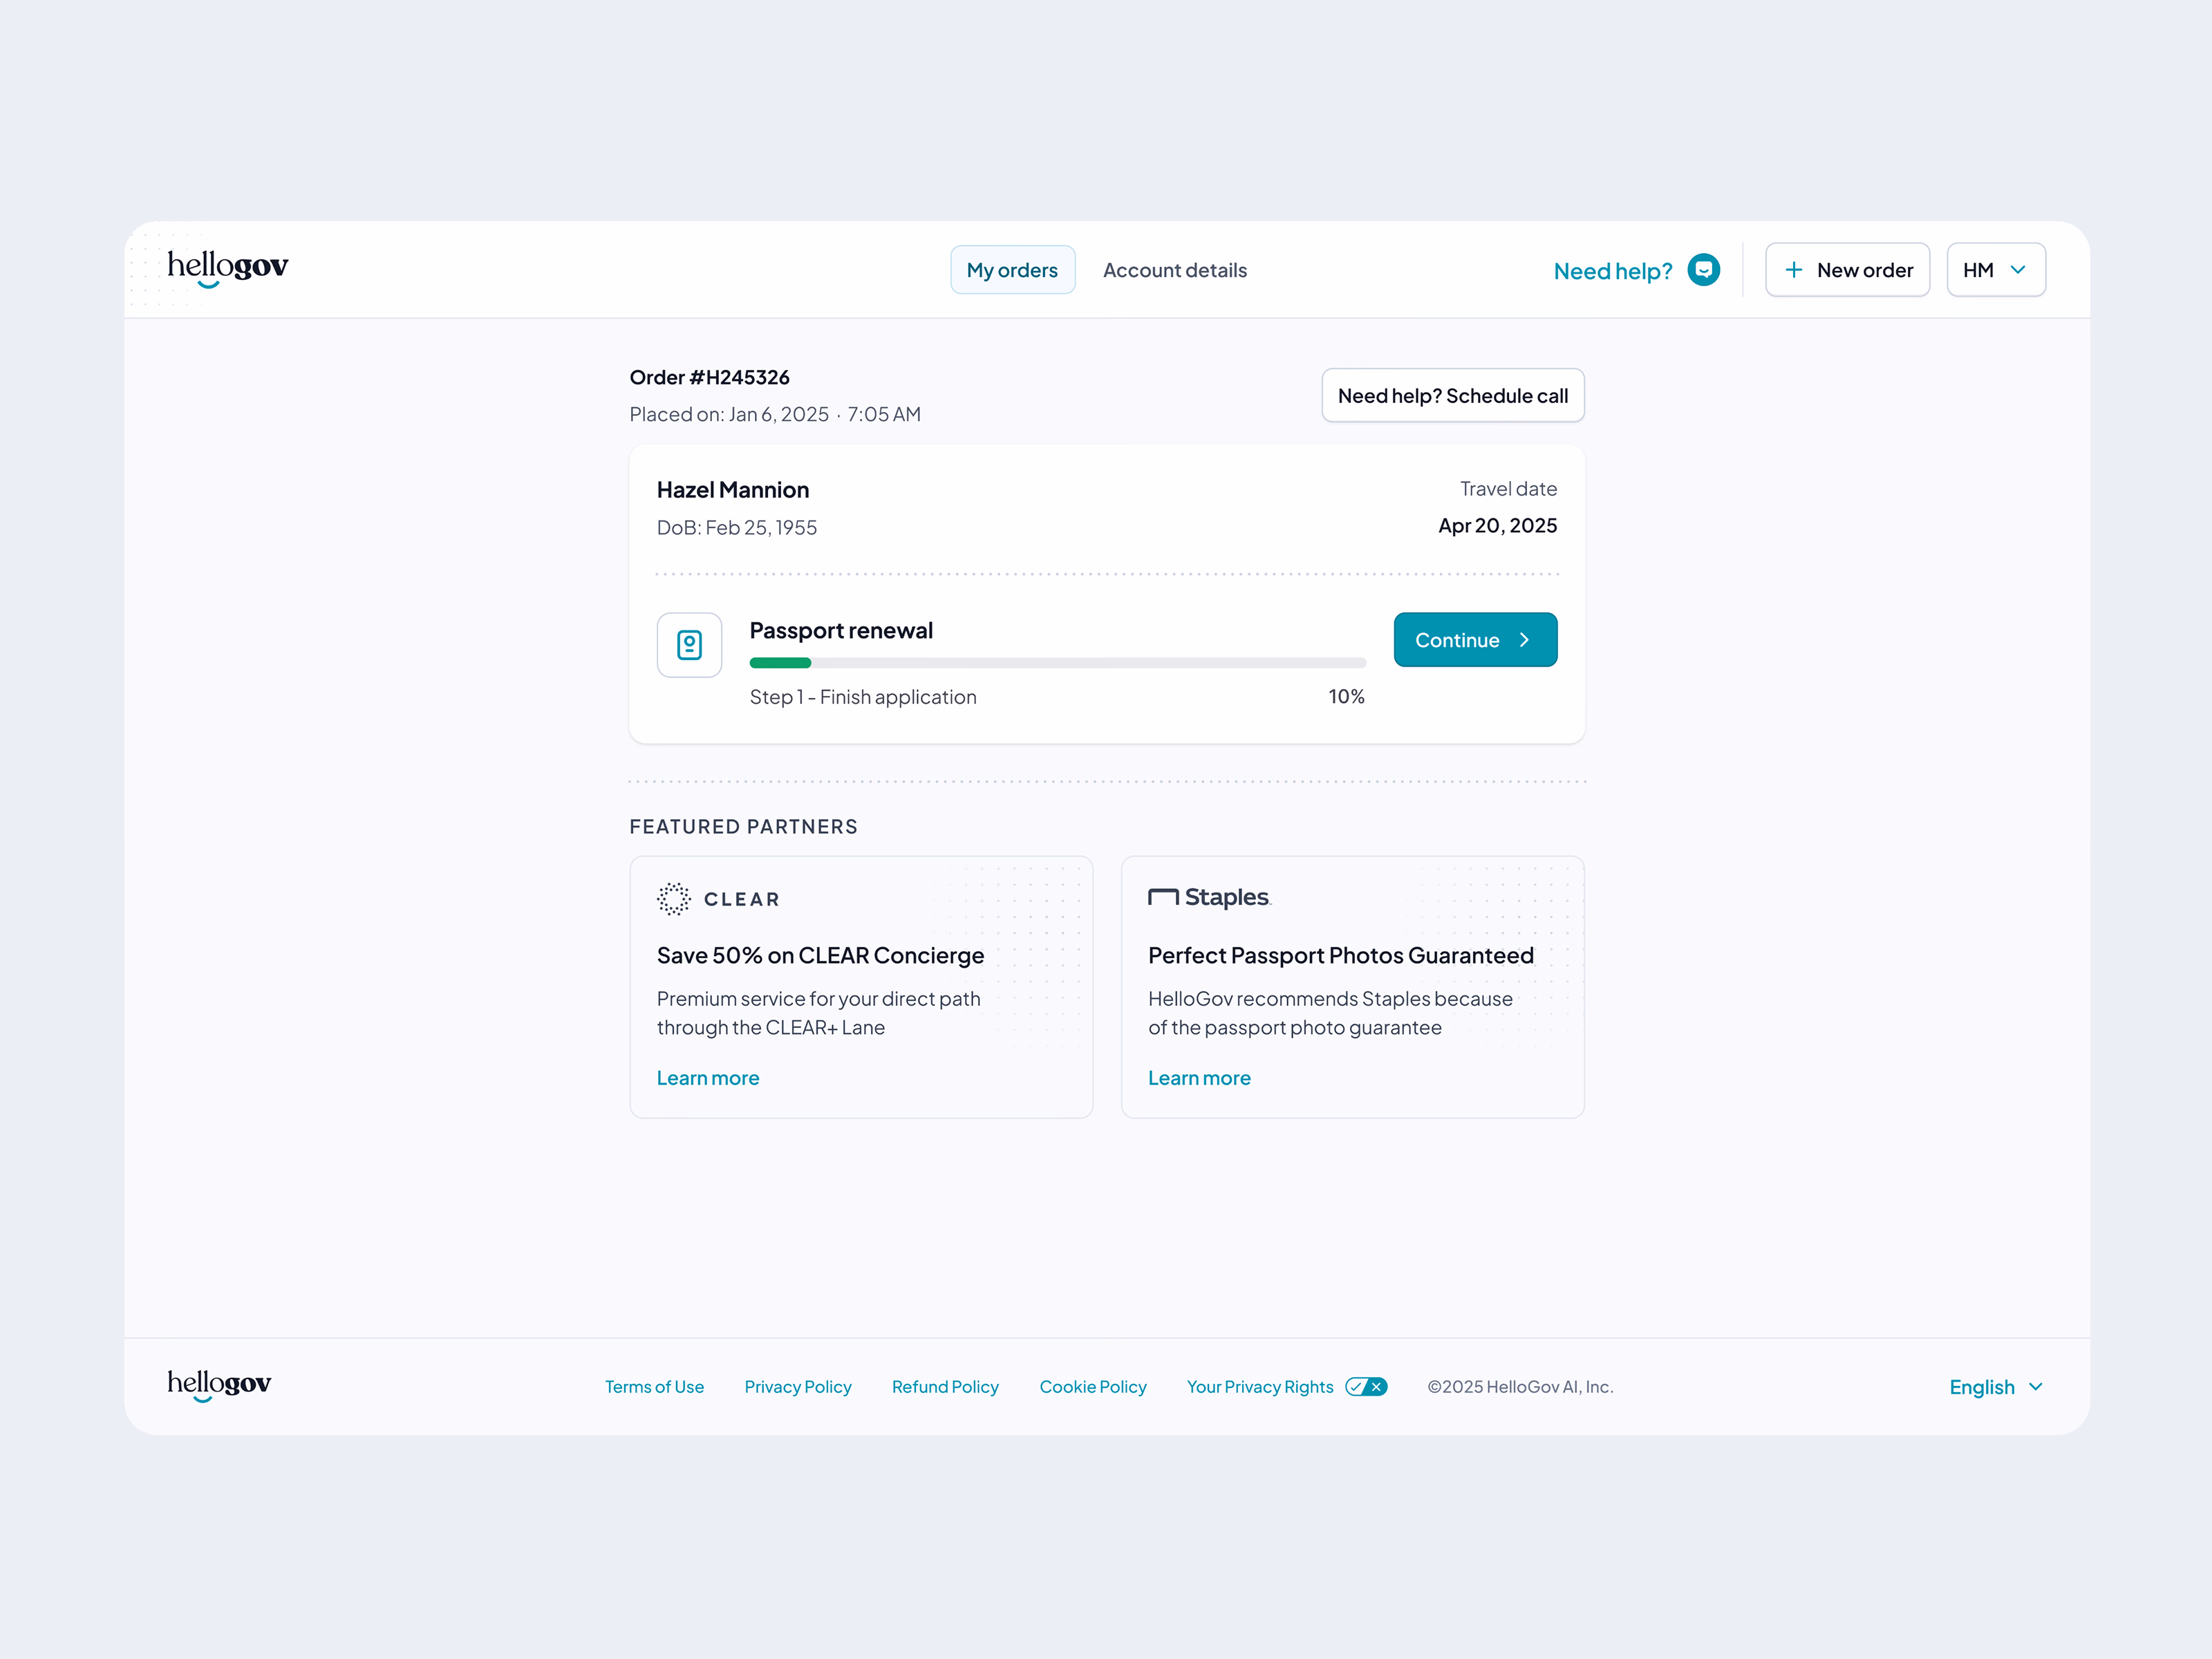Click the Need help? link
Viewport: 2212px width, 1659px height.
tap(1613, 271)
